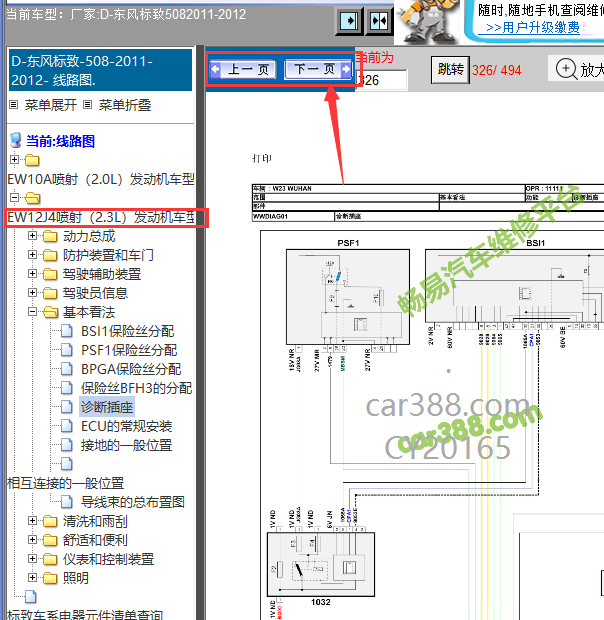Collapse the EW12J4喷射 (2.3L) folder node
This screenshot has height=620, width=604.
pos(15,197)
